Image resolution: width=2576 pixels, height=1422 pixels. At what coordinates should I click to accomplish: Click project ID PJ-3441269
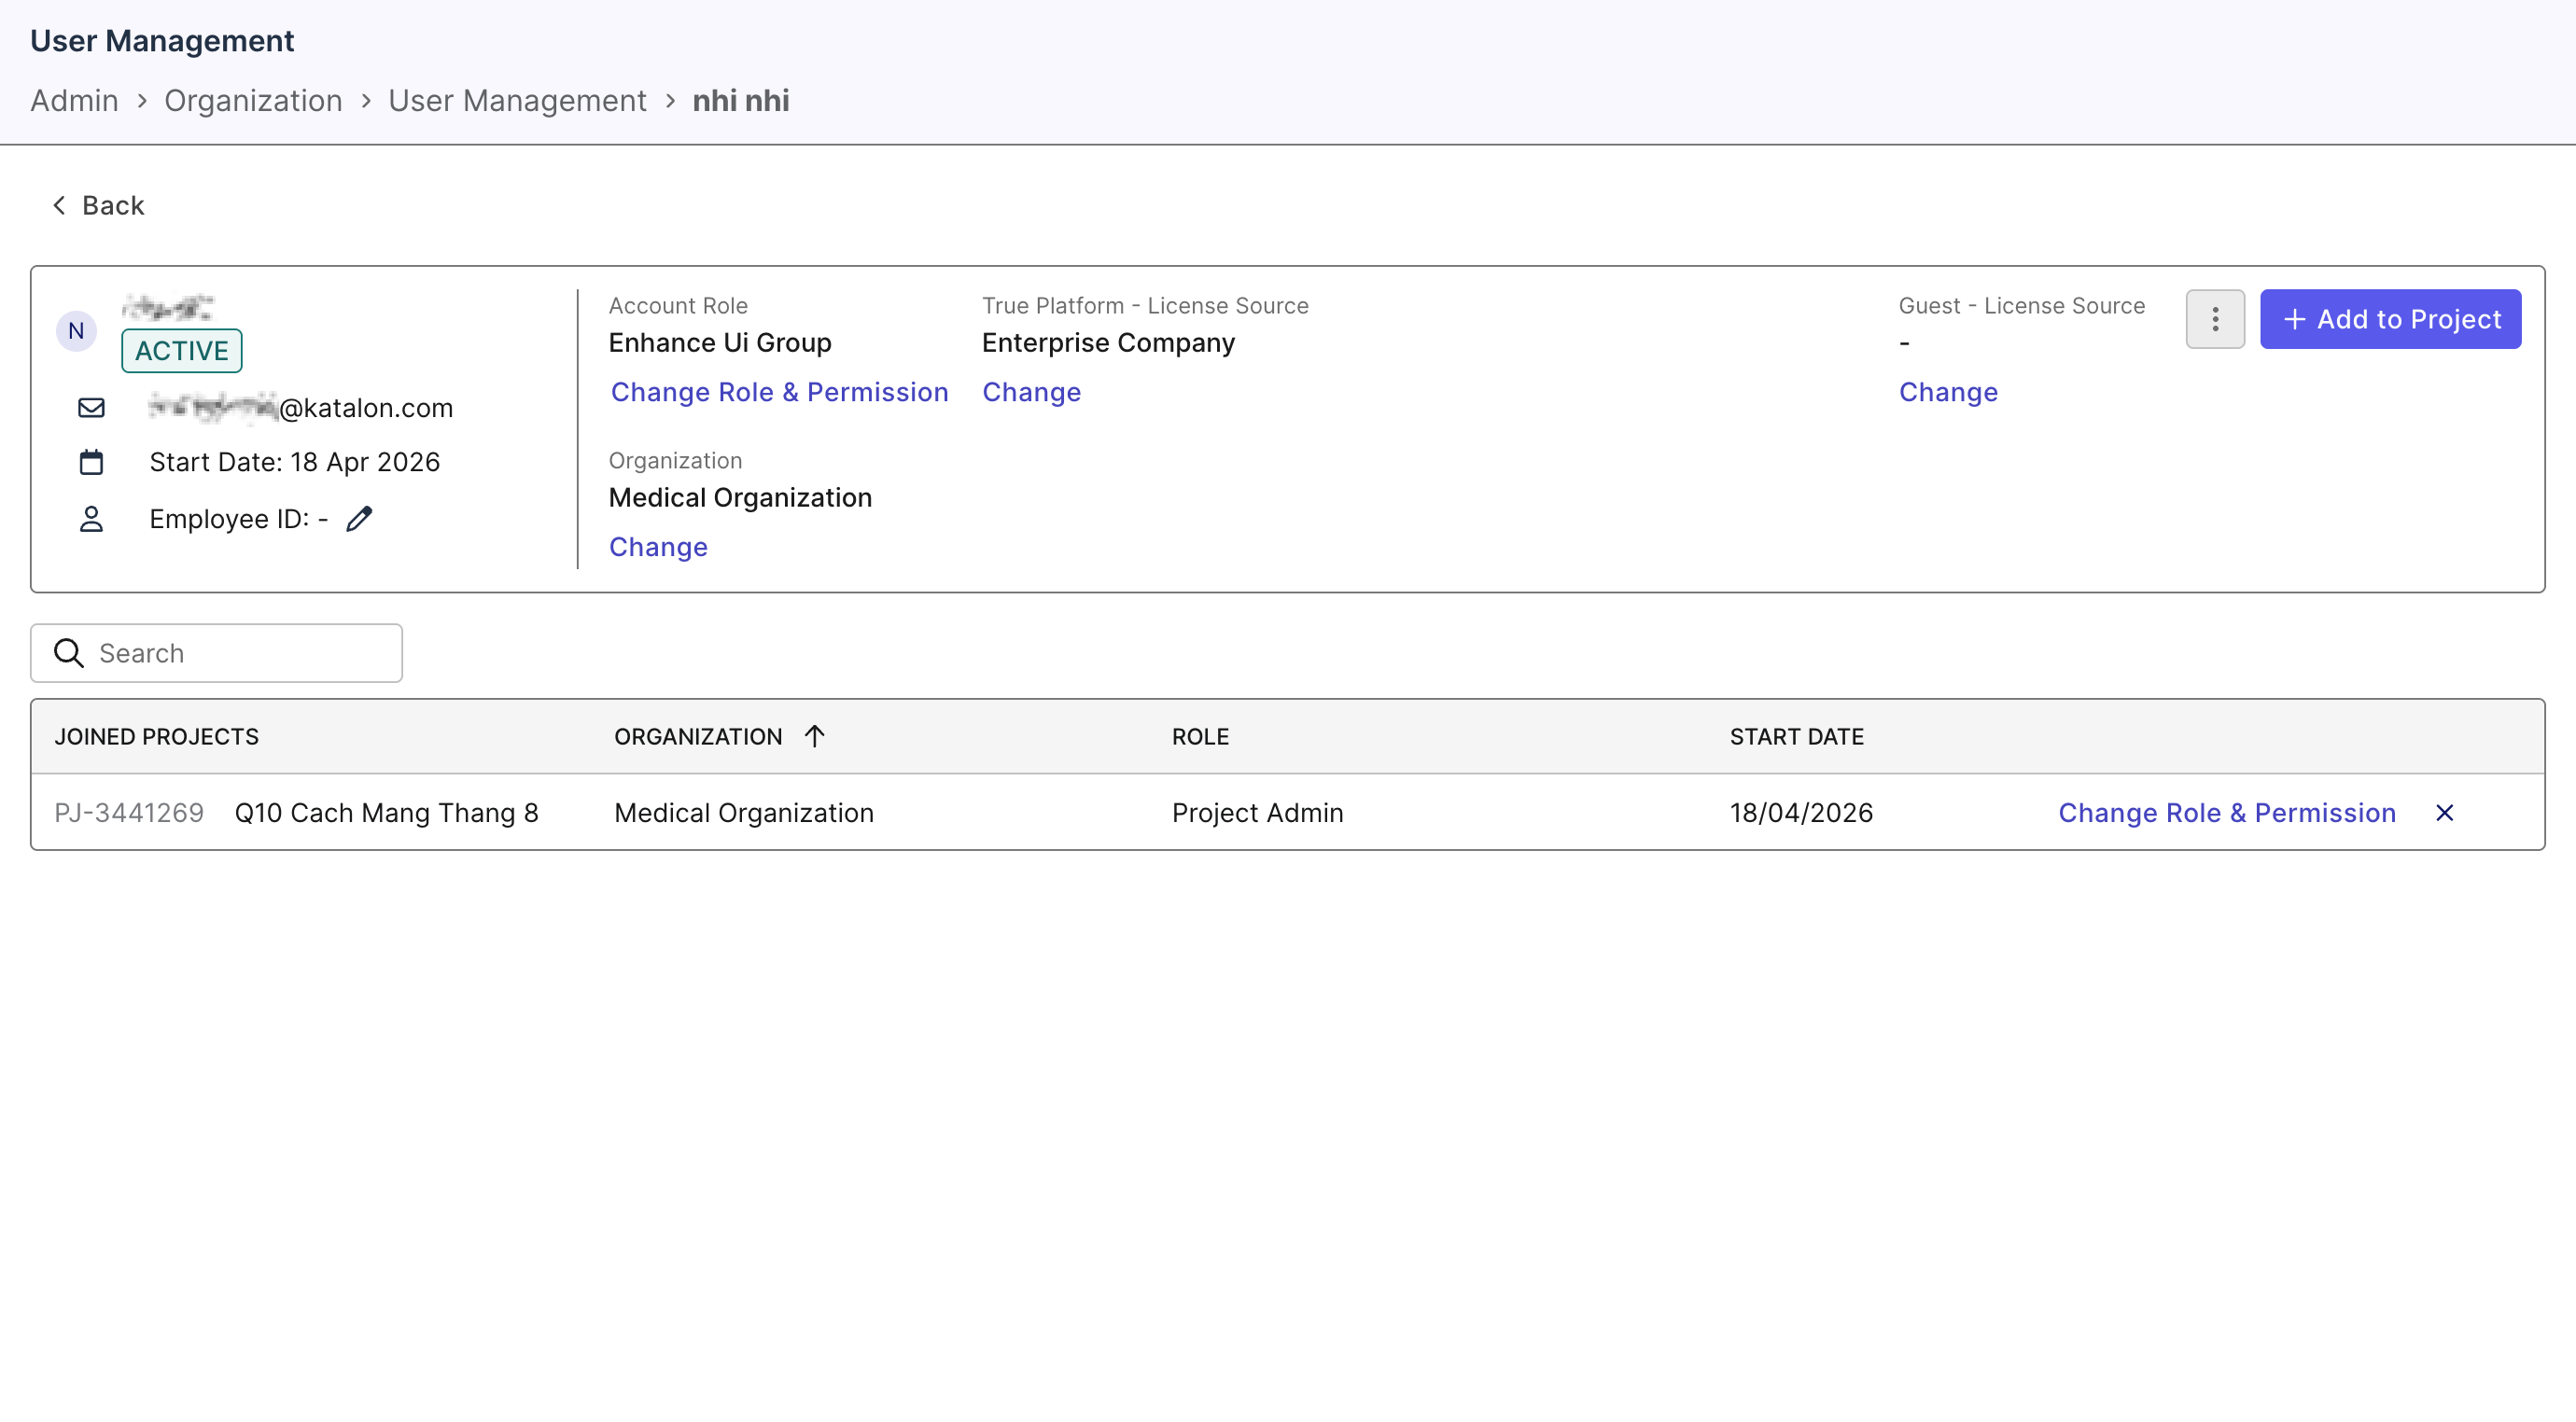(x=129, y=812)
